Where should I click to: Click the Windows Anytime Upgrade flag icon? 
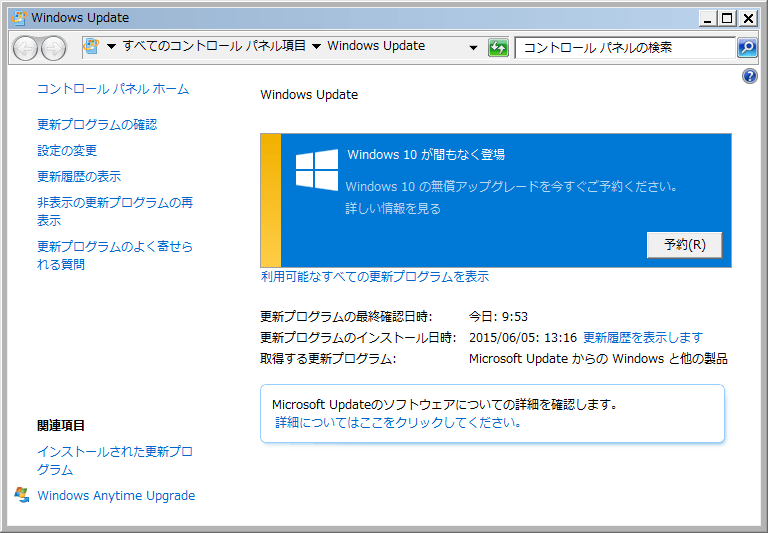pyautogui.click(x=21, y=495)
